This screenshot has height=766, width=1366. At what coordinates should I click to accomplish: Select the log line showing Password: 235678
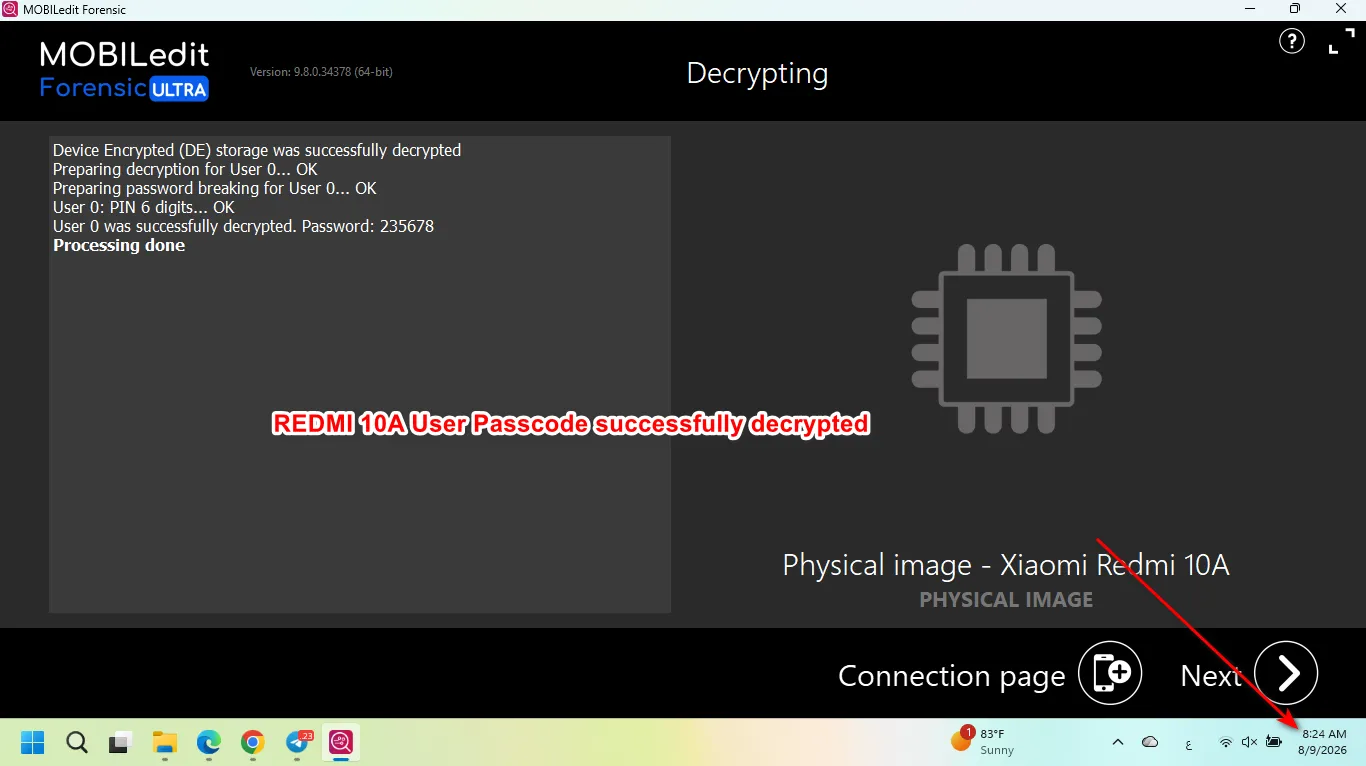click(x=243, y=226)
